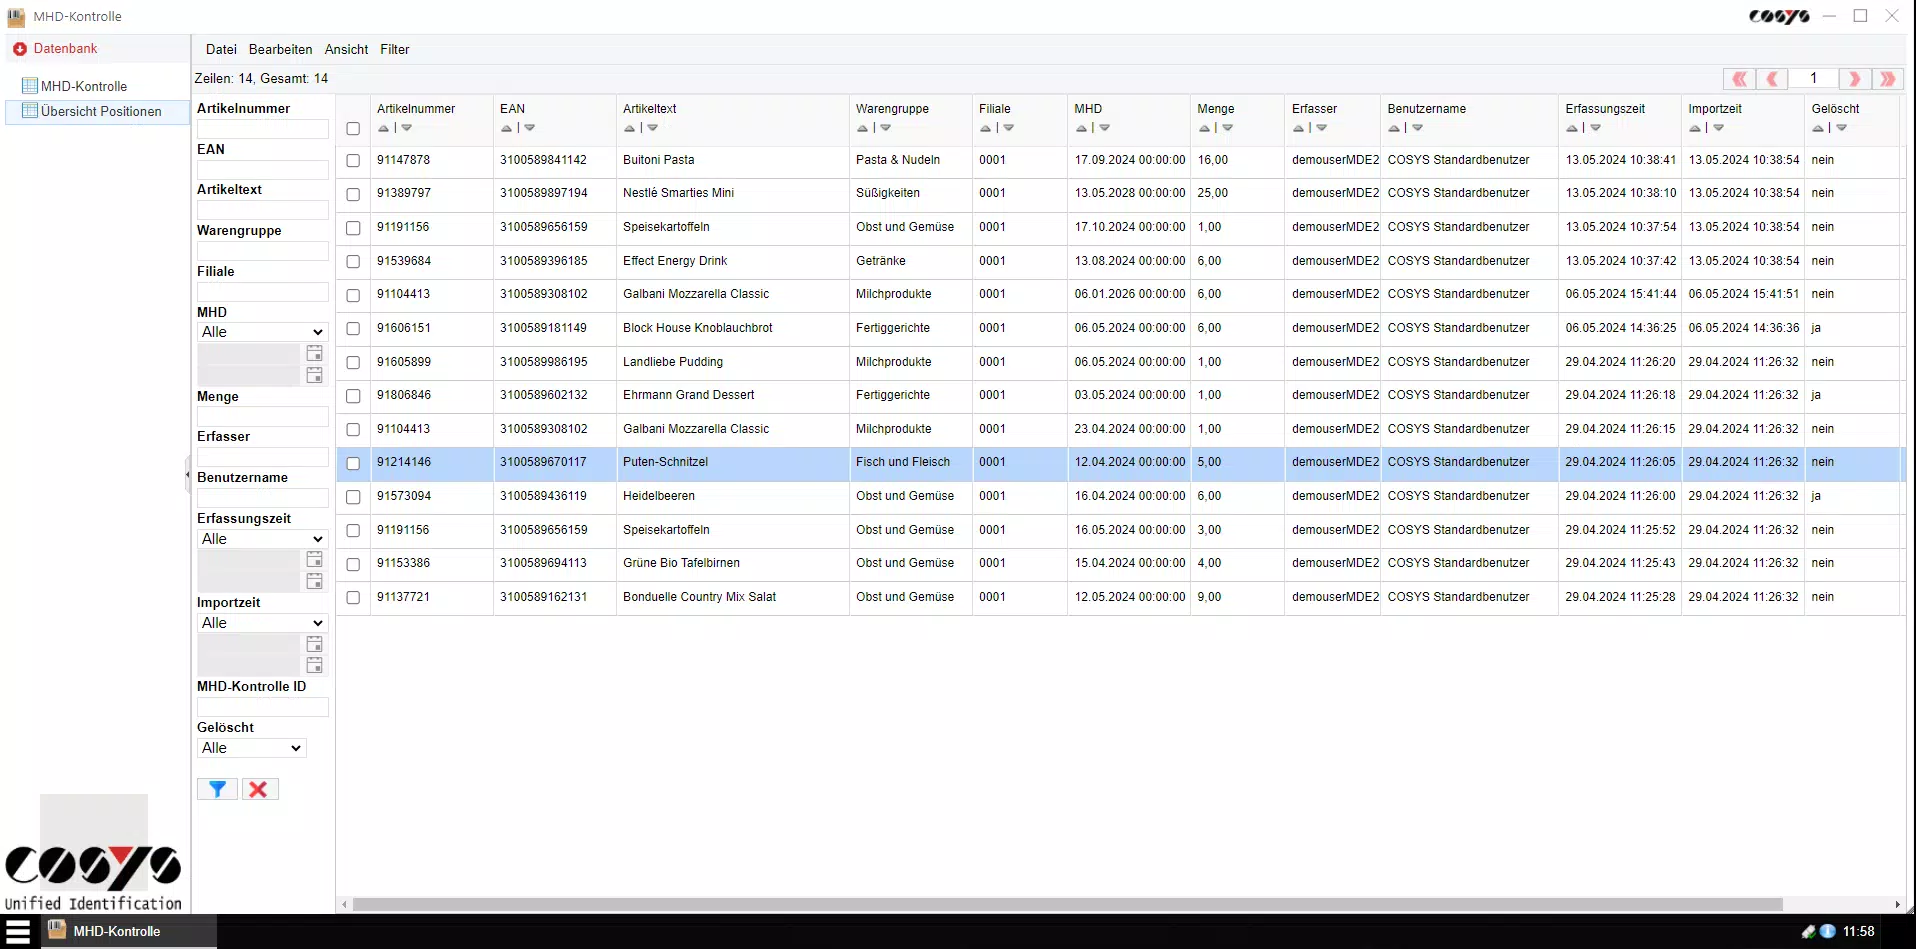Check the Block House Knoblauchbrot row checkbox

tap(353, 328)
